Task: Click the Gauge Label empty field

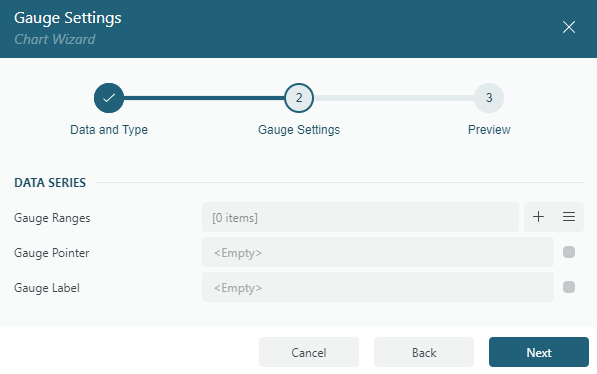Action: (378, 287)
